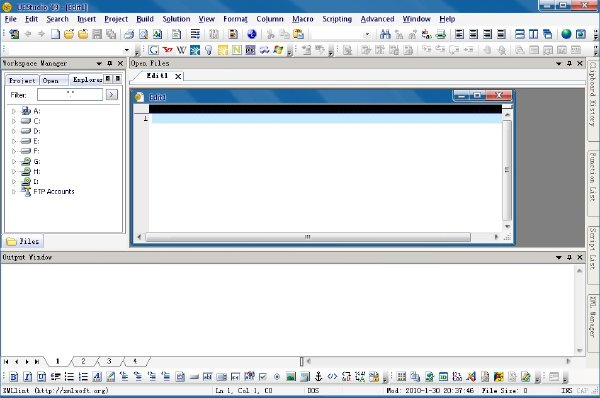Click the Windows flag icon
600x398 pixels.
point(278,50)
